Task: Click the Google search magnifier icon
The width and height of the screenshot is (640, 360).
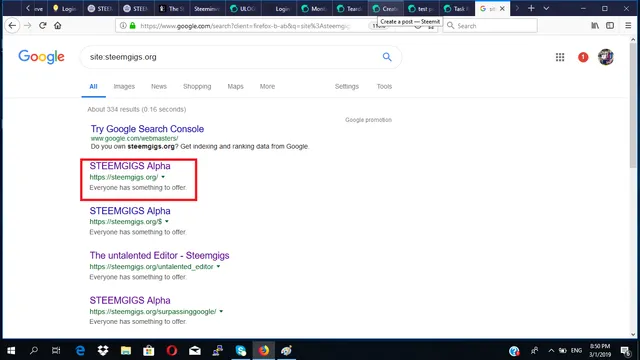Action: pyautogui.click(x=387, y=57)
